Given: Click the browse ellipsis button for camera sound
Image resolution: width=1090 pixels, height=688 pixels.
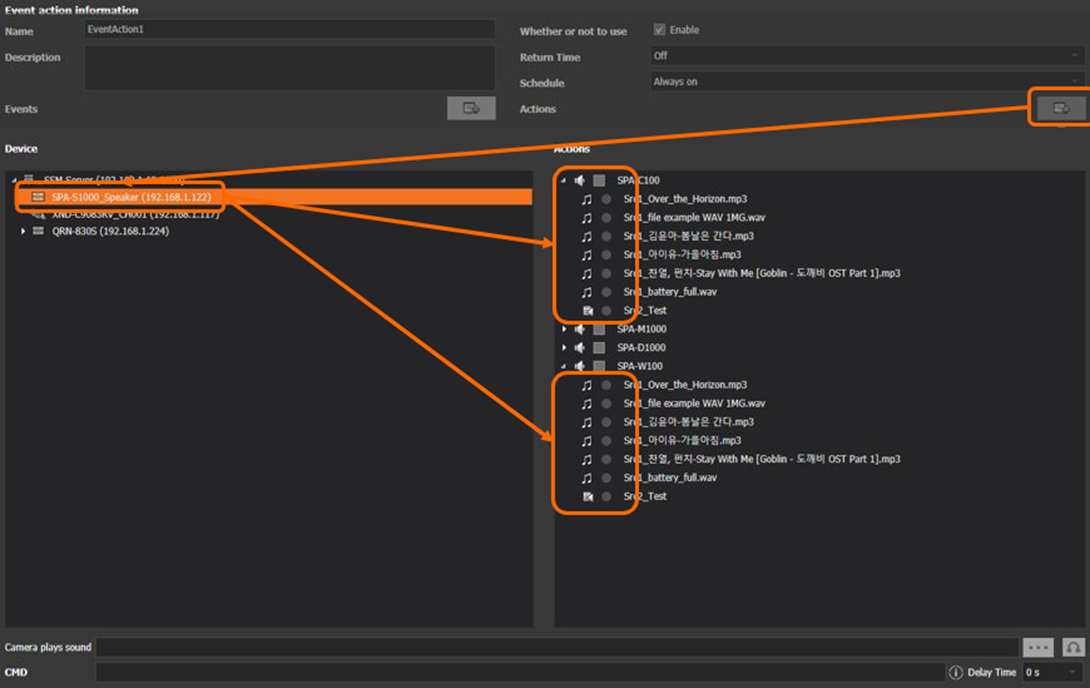Looking at the screenshot, I should [x=1038, y=648].
